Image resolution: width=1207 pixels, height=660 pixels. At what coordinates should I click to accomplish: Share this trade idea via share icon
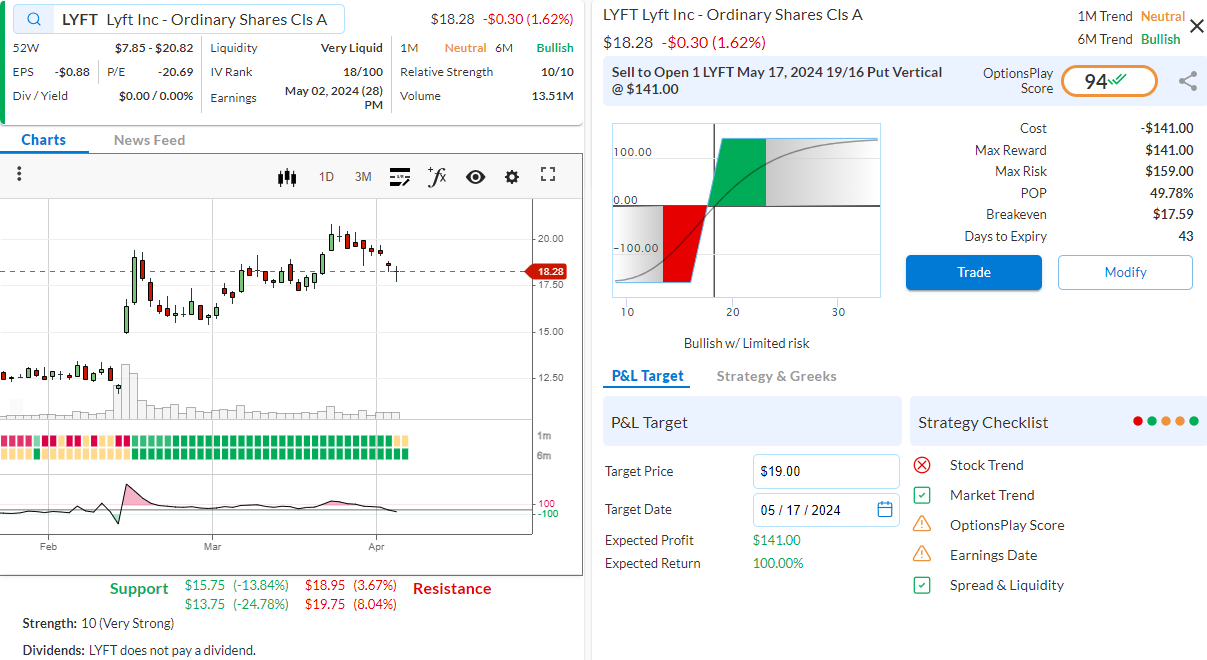click(1187, 82)
